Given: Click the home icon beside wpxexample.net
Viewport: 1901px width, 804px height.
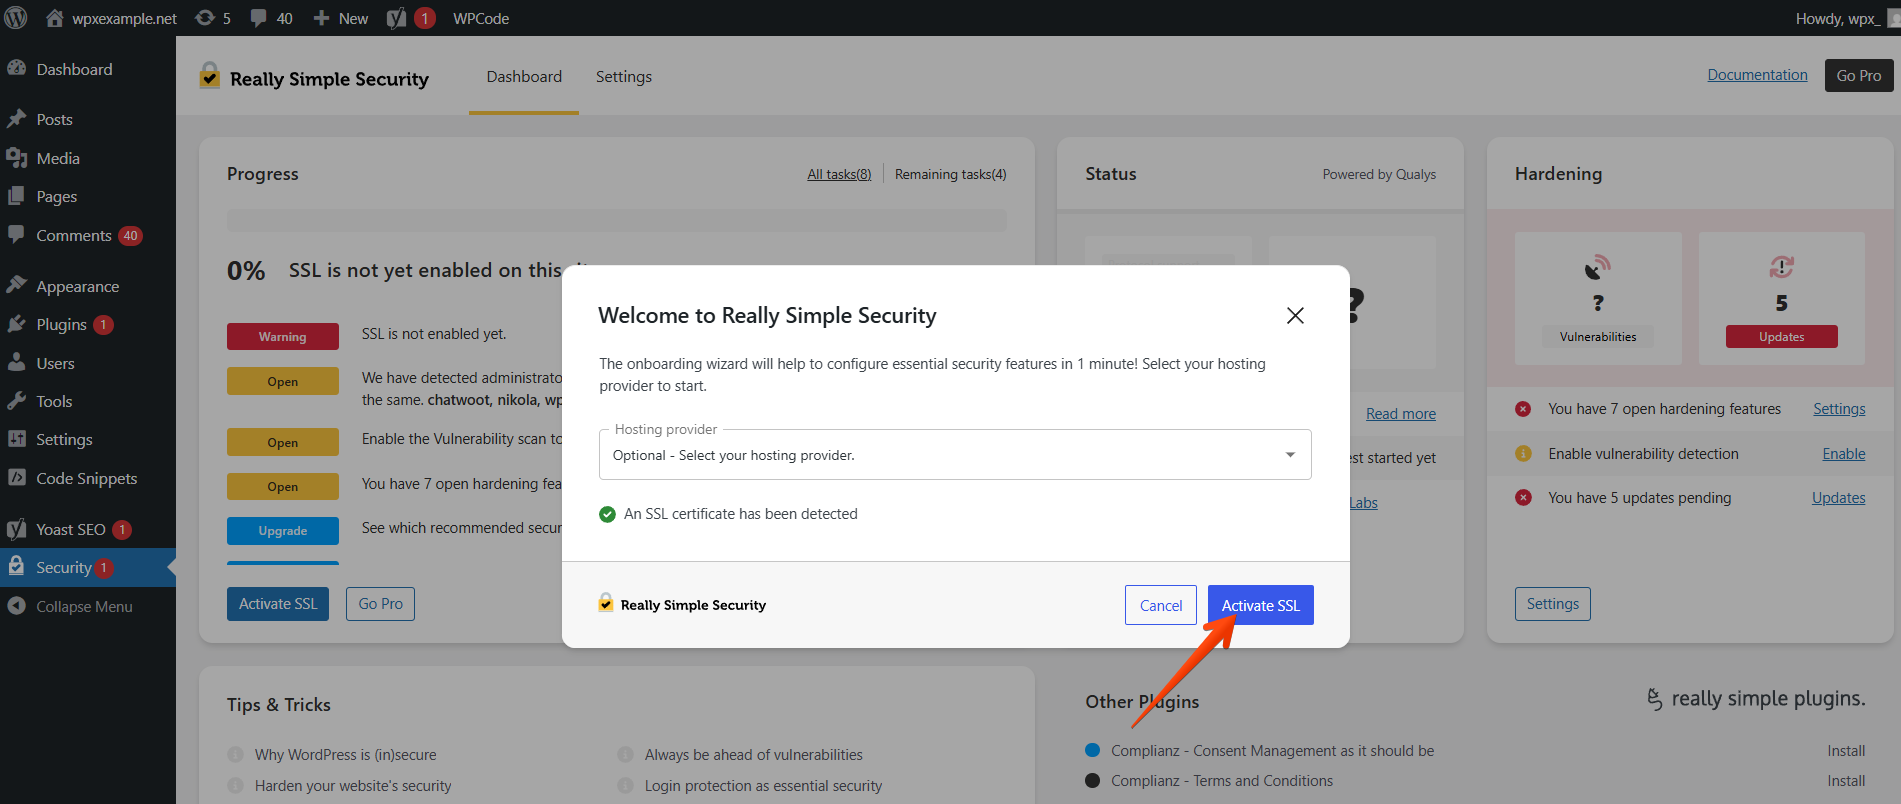Looking at the screenshot, I should pyautogui.click(x=55, y=18).
